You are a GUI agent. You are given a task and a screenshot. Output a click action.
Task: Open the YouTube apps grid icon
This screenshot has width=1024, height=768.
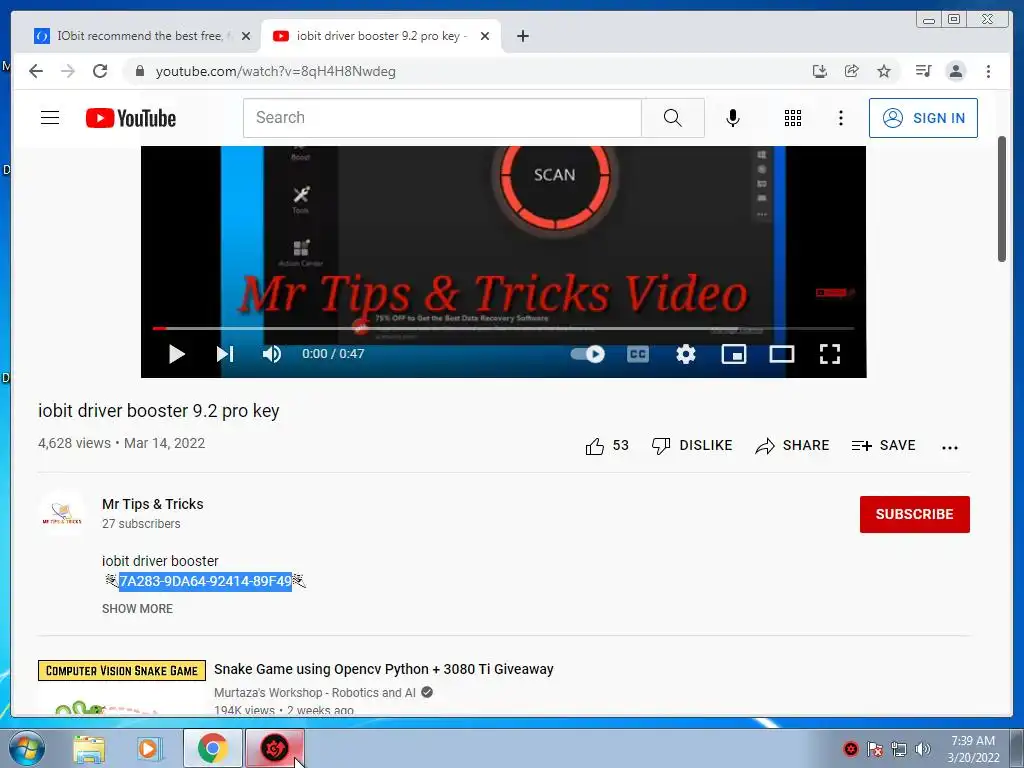(x=793, y=118)
